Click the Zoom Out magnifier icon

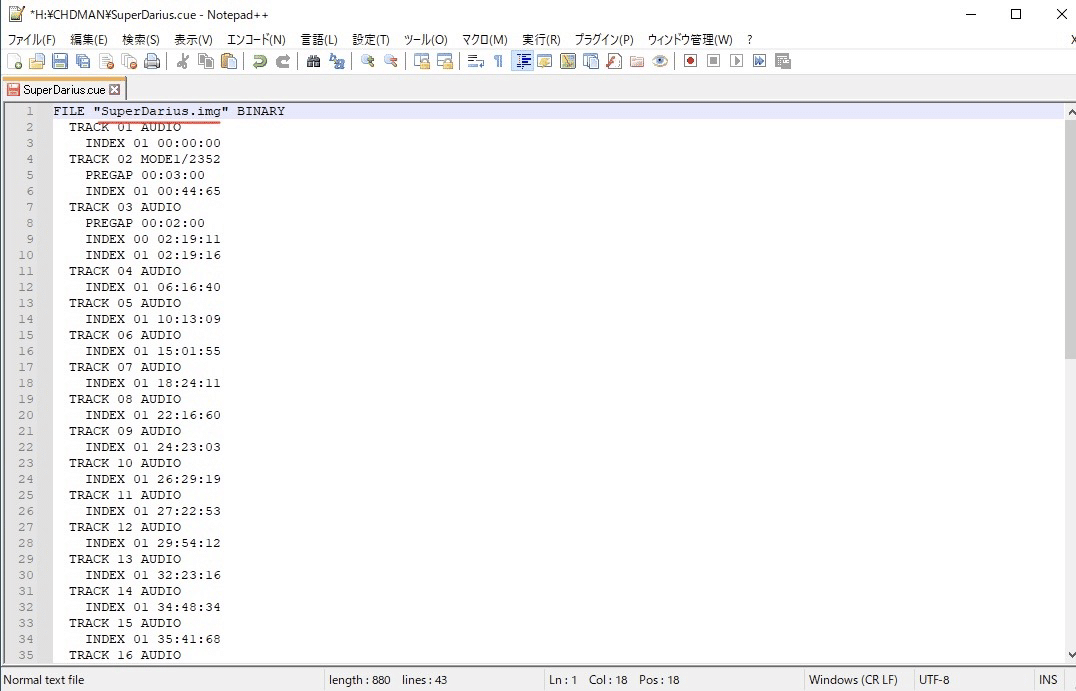tap(391, 62)
